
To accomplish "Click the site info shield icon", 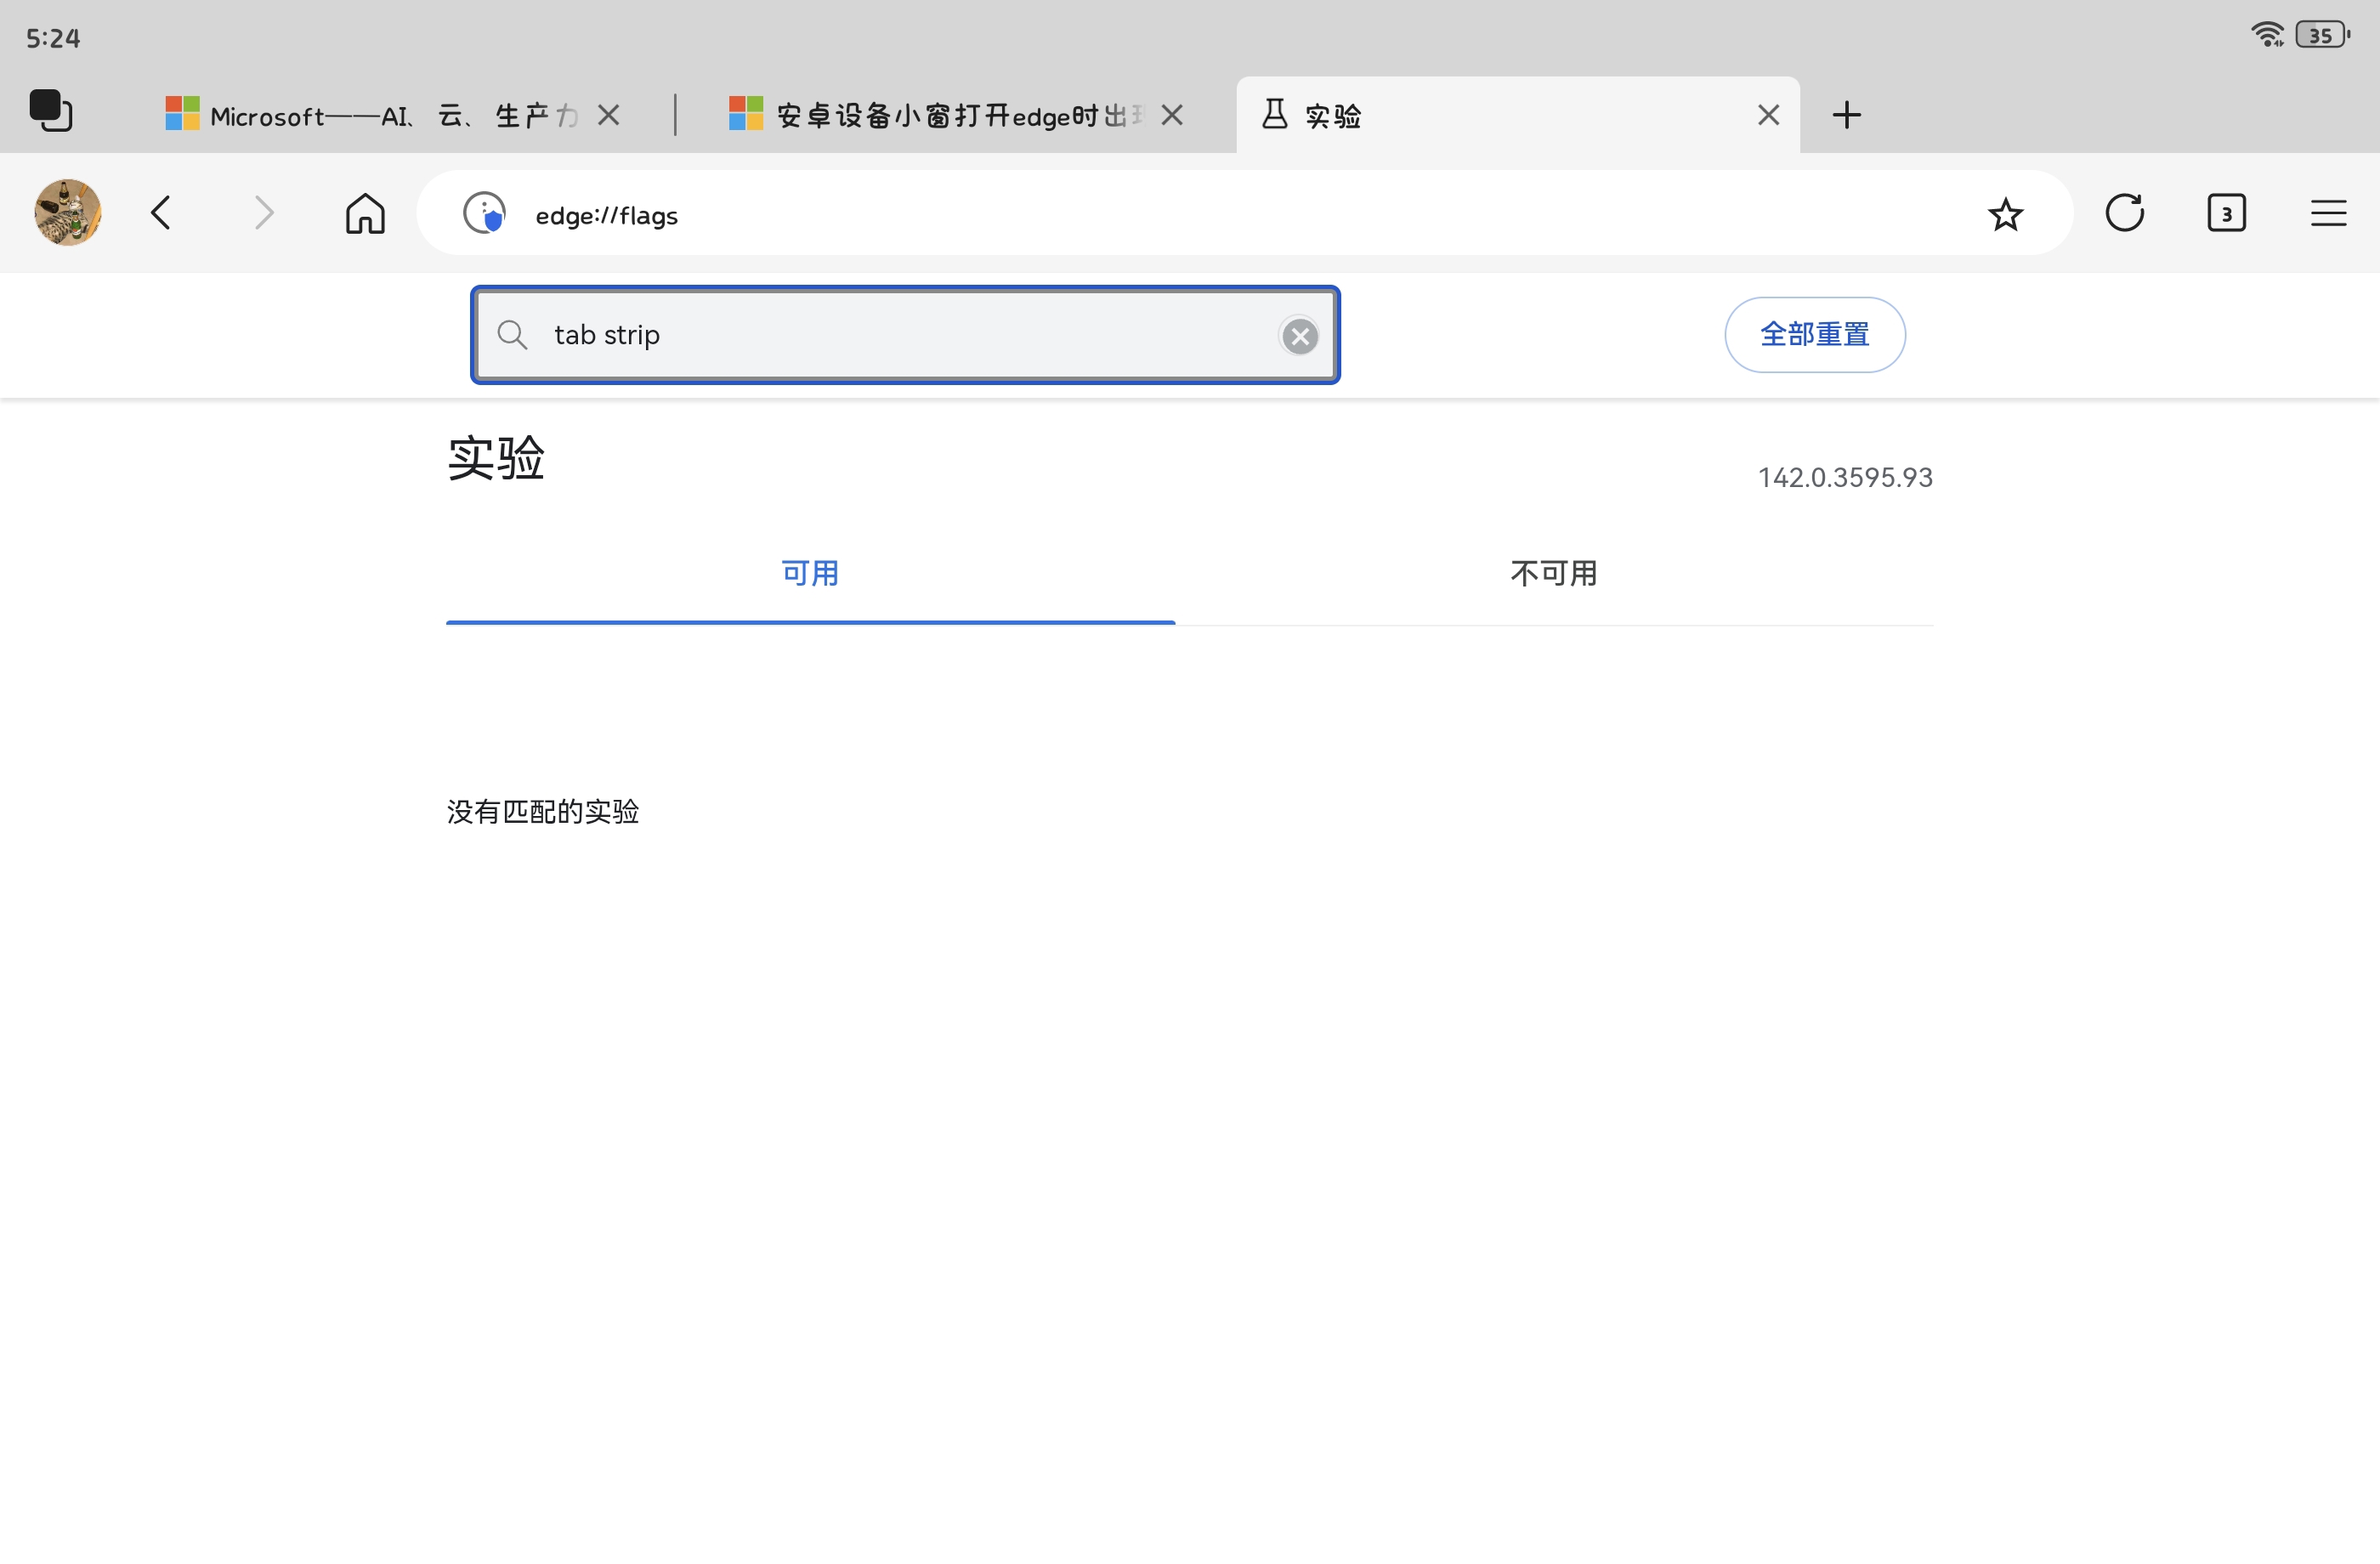I will [484, 213].
